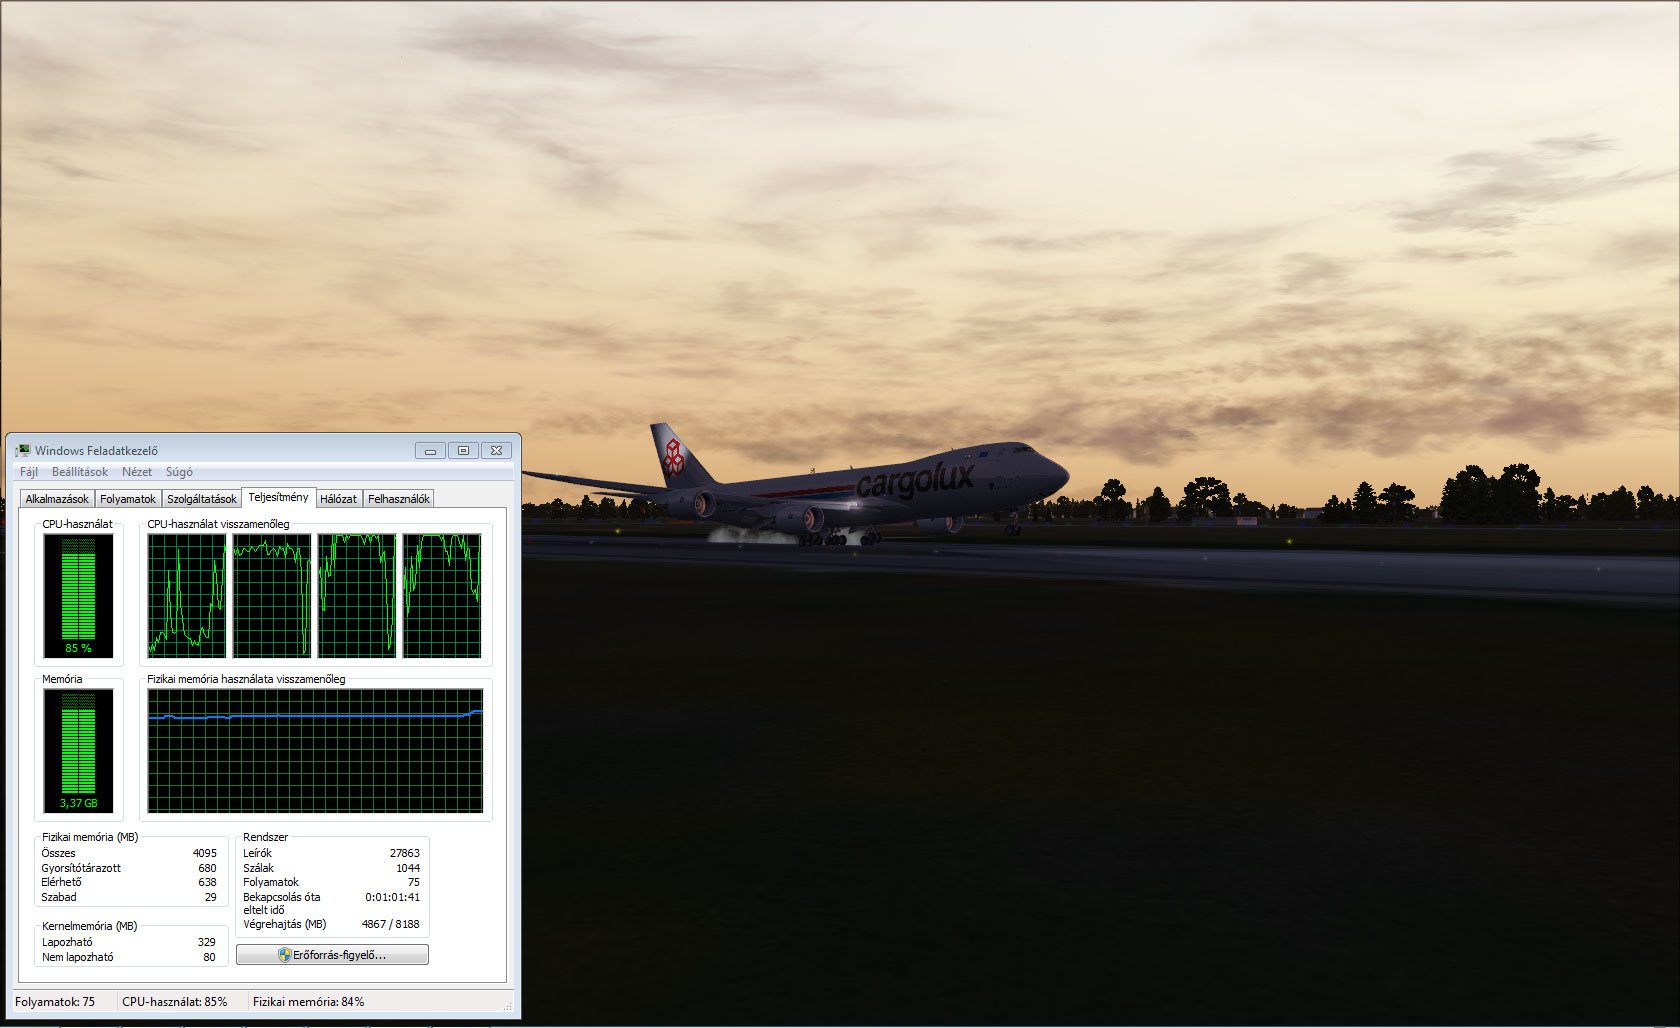Click status bar text Fizikai memória: 84%
Viewport: 1680px width, 1028px height.
click(x=309, y=1002)
